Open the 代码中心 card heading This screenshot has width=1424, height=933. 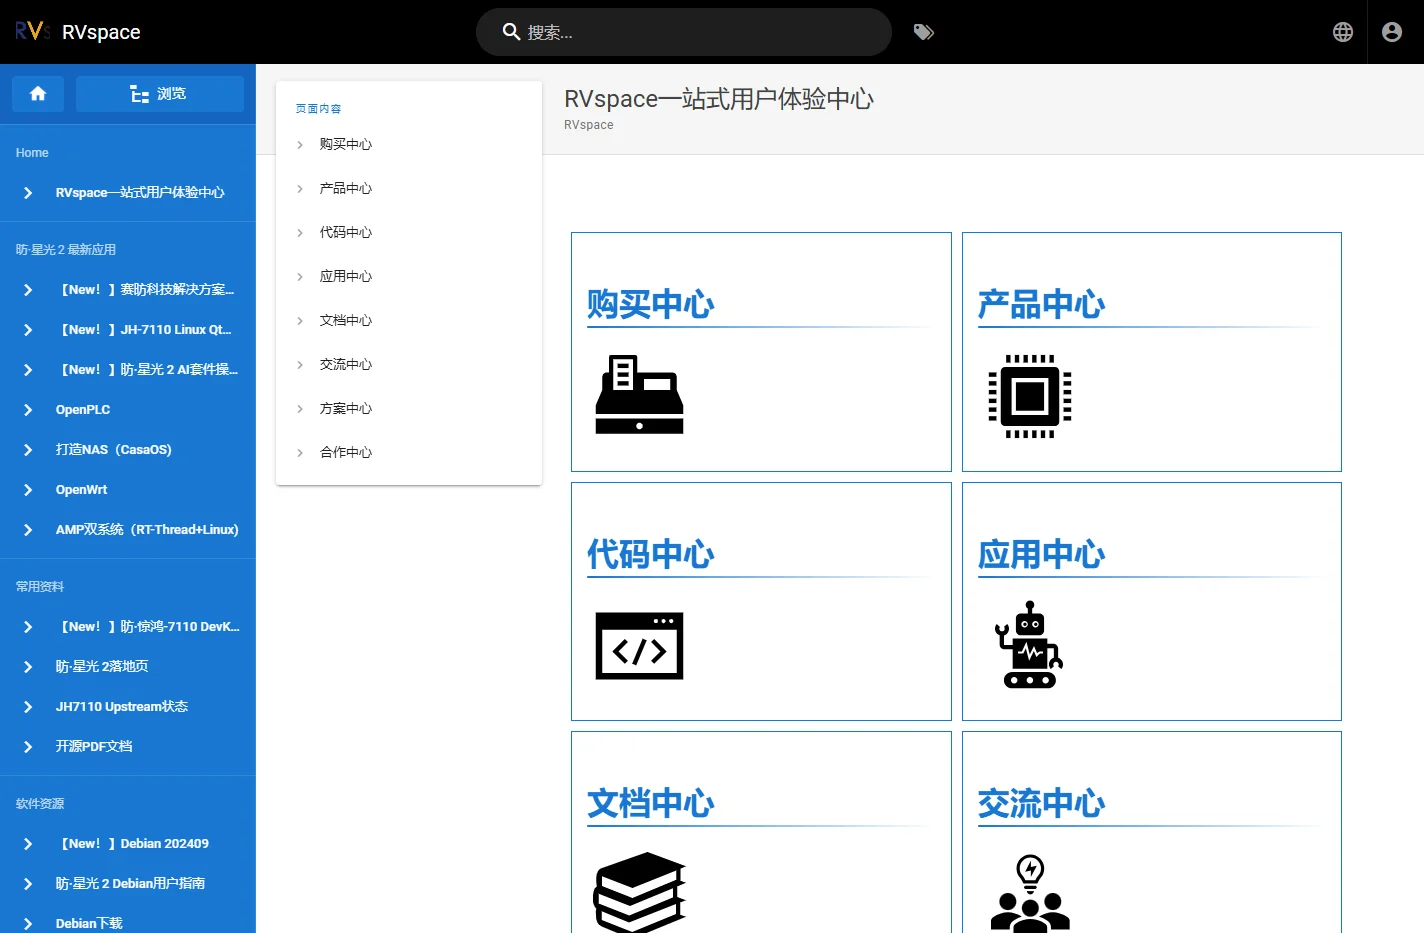(651, 554)
